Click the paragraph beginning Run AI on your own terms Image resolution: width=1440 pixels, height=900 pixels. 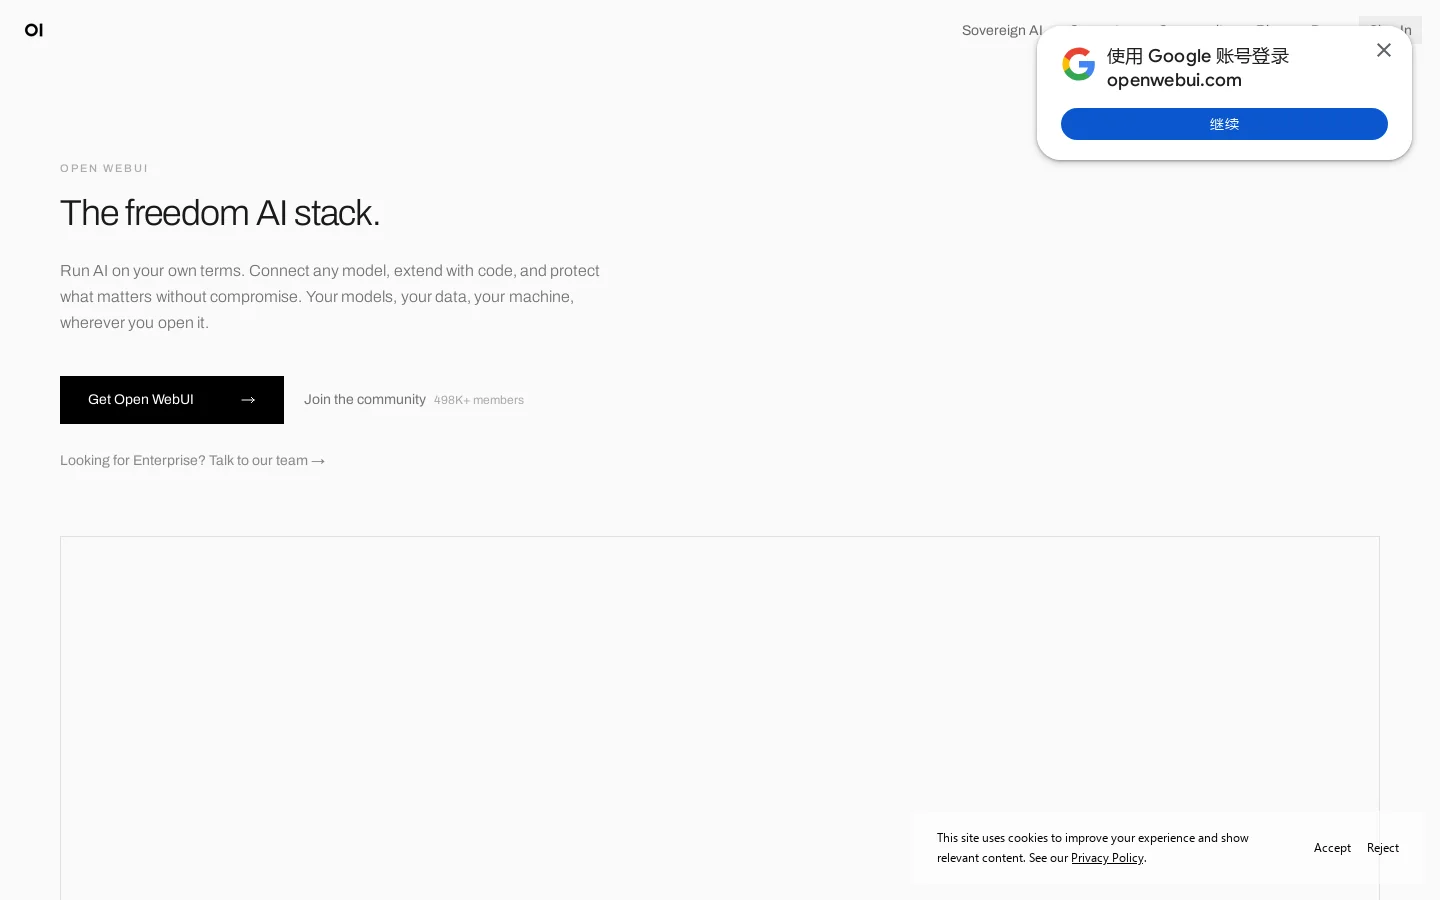(330, 297)
